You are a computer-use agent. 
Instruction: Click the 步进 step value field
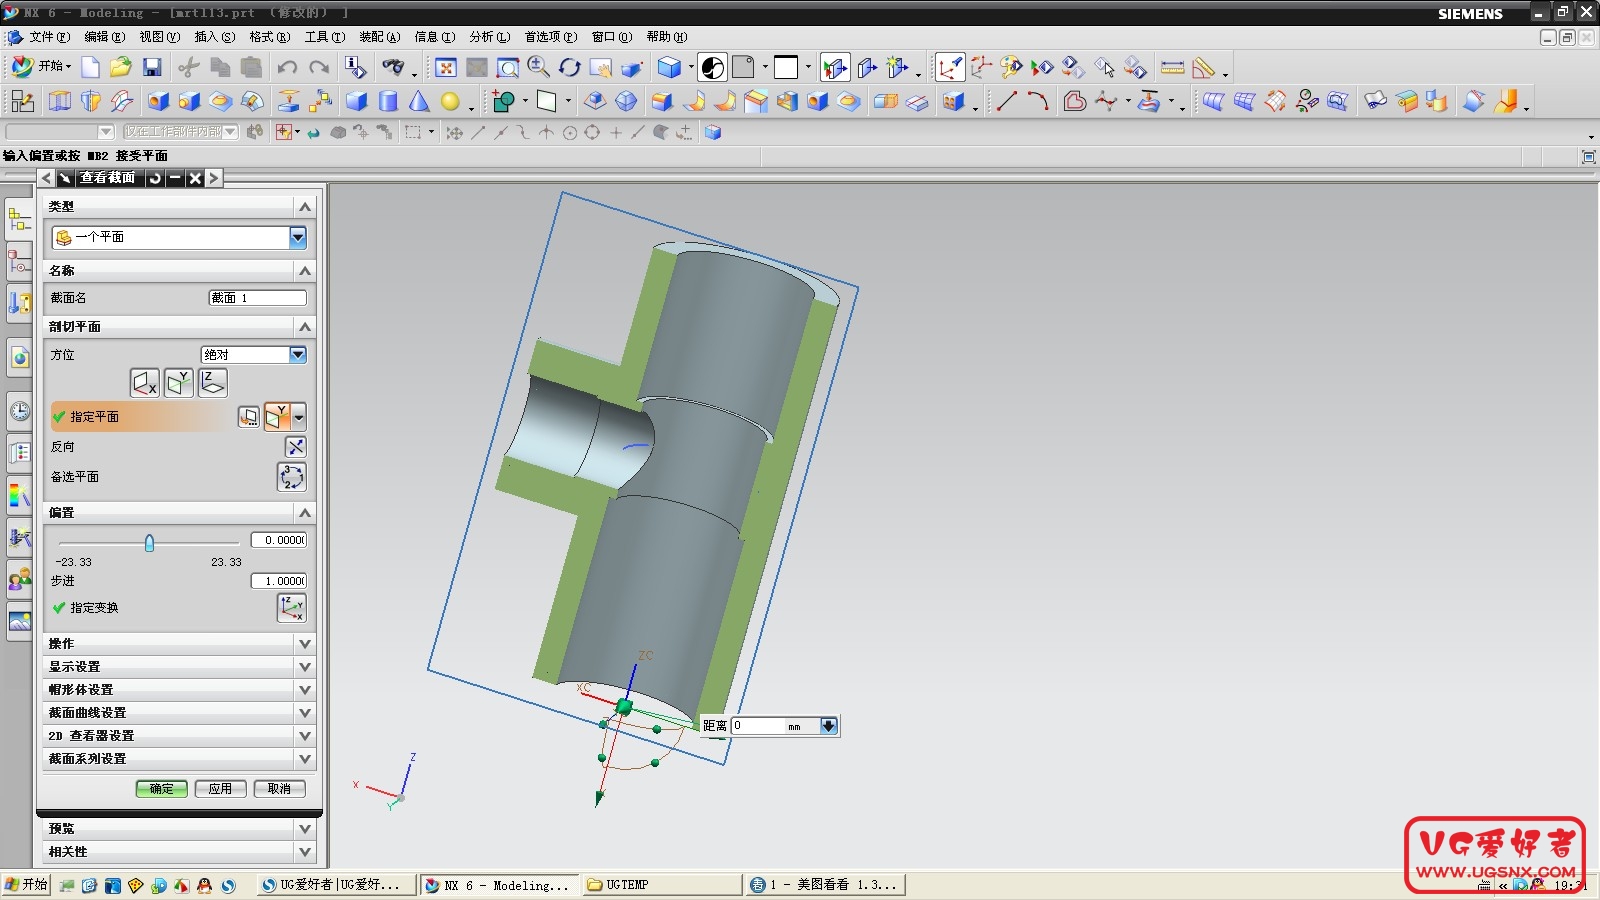(279, 581)
